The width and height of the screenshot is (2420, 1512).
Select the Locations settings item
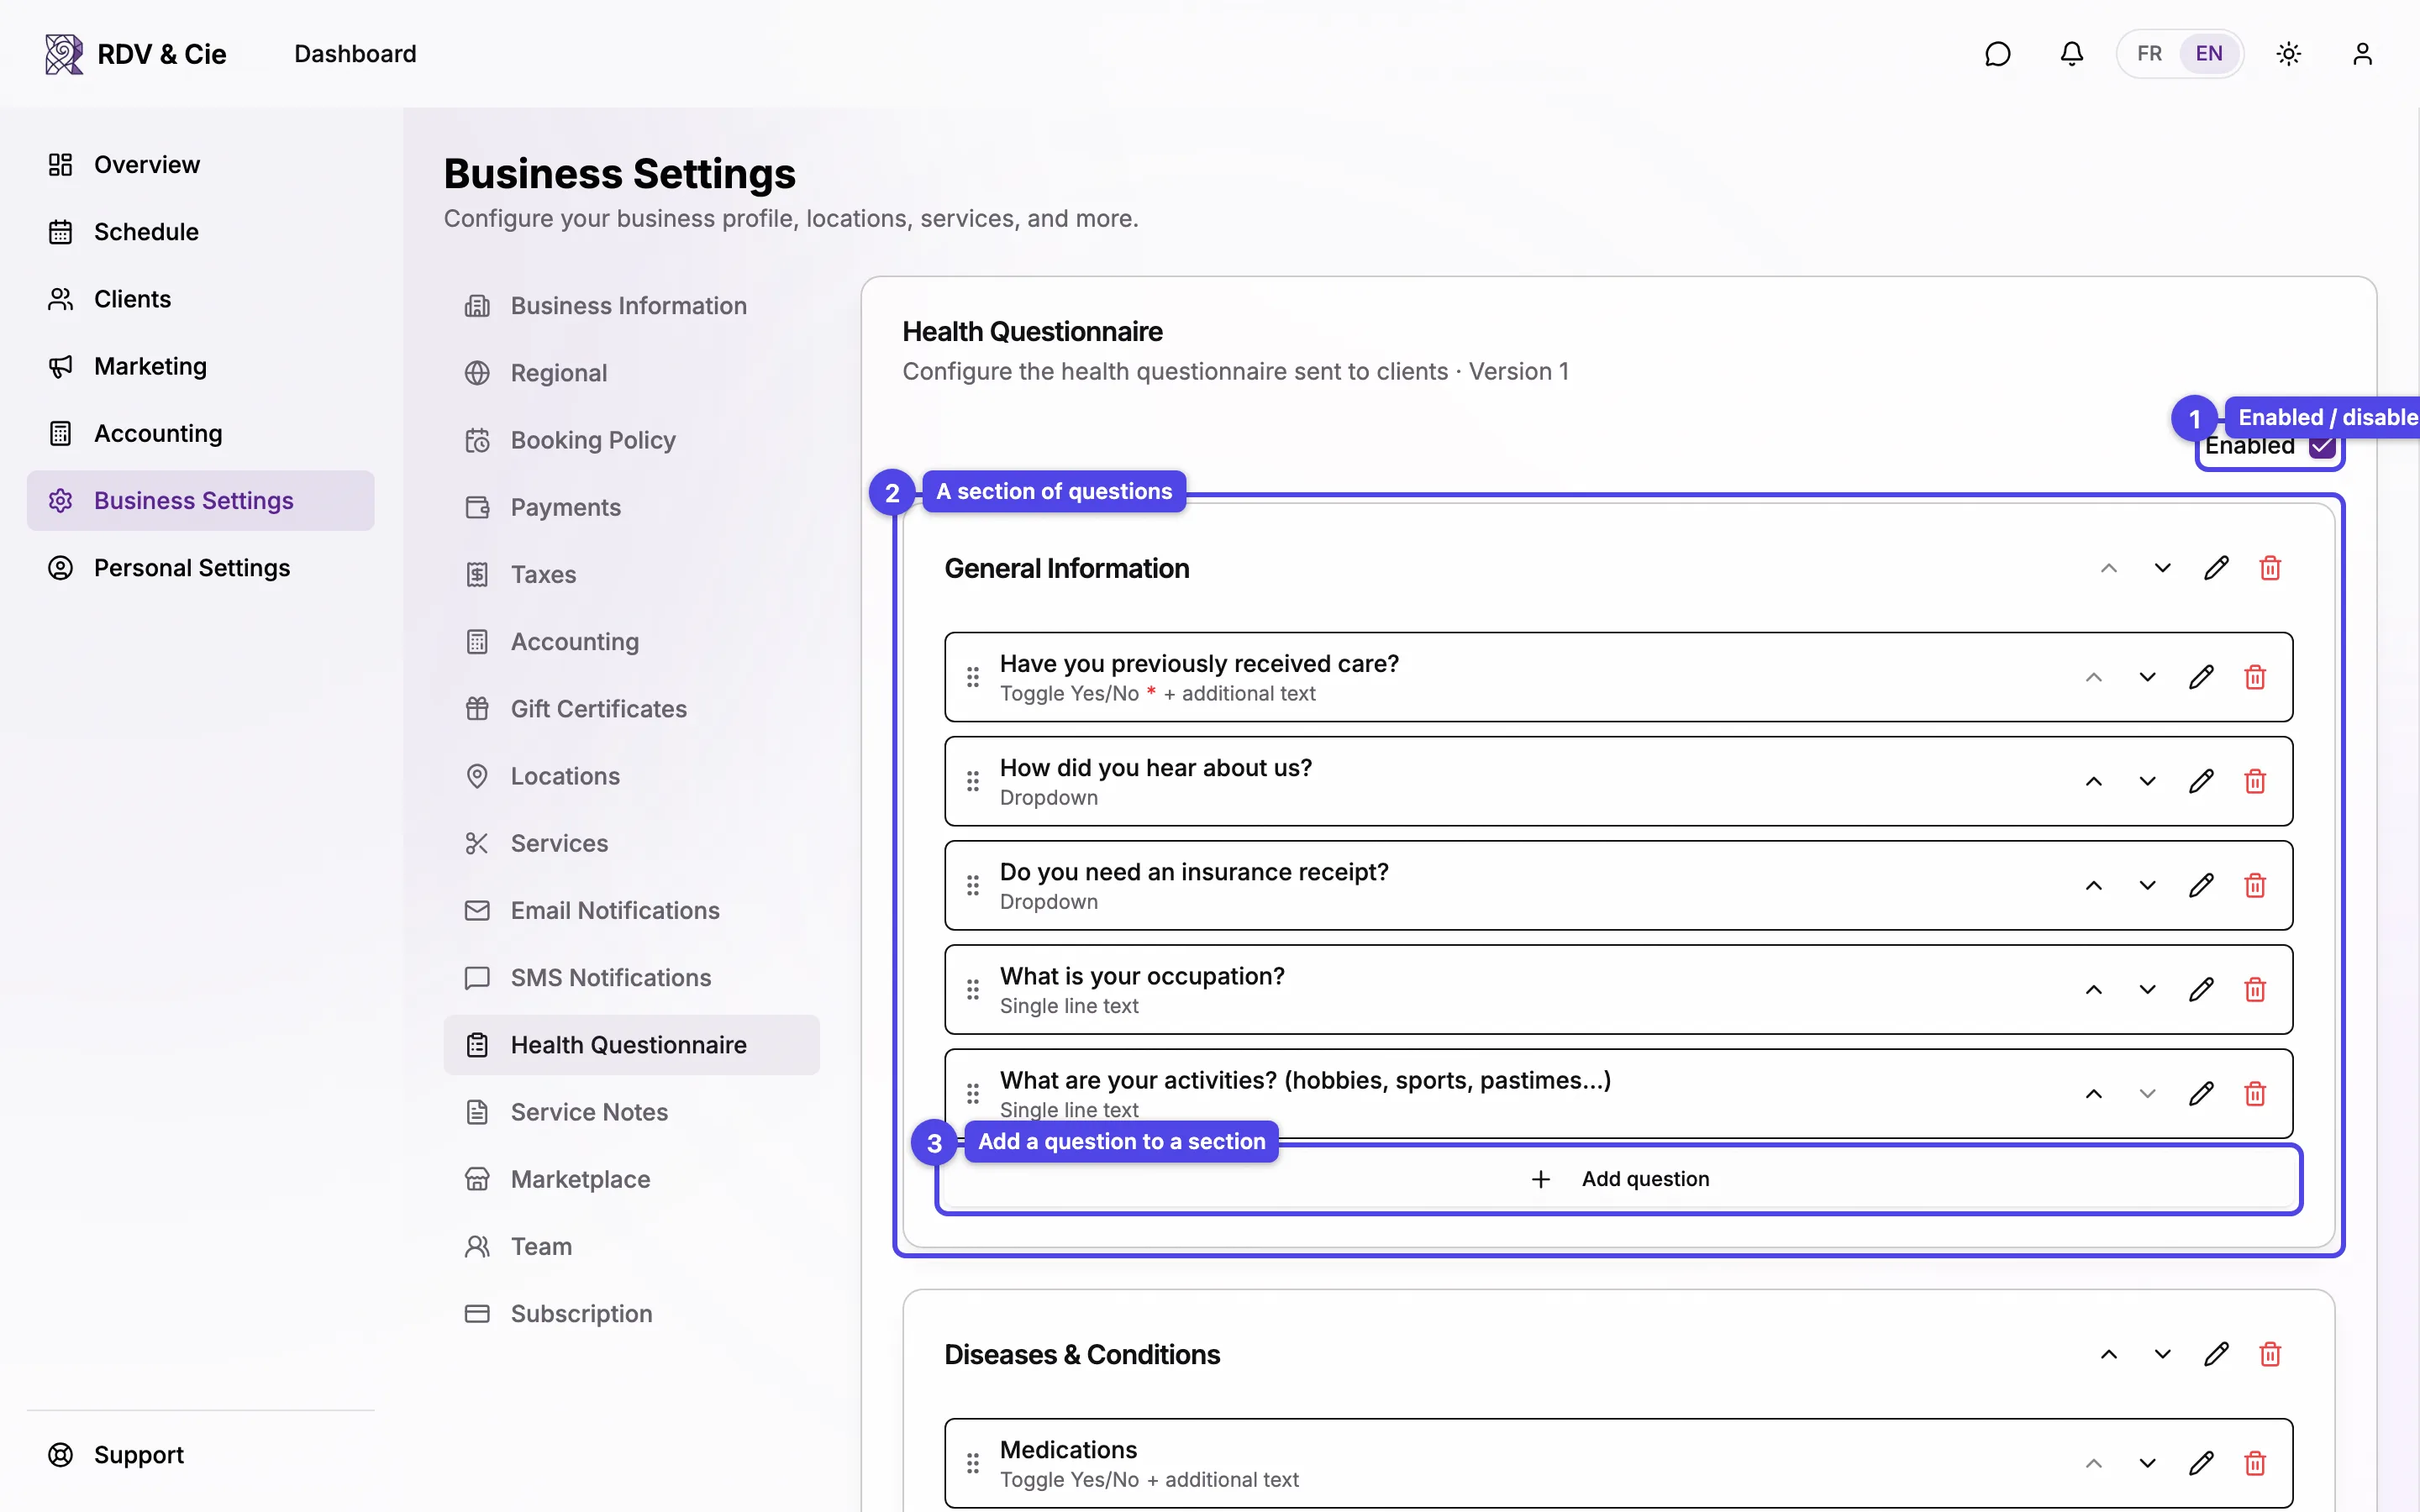tap(631, 776)
